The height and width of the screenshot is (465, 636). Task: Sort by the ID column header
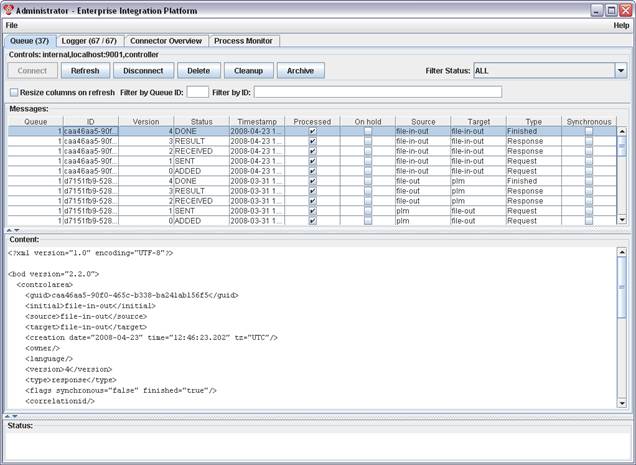91,121
